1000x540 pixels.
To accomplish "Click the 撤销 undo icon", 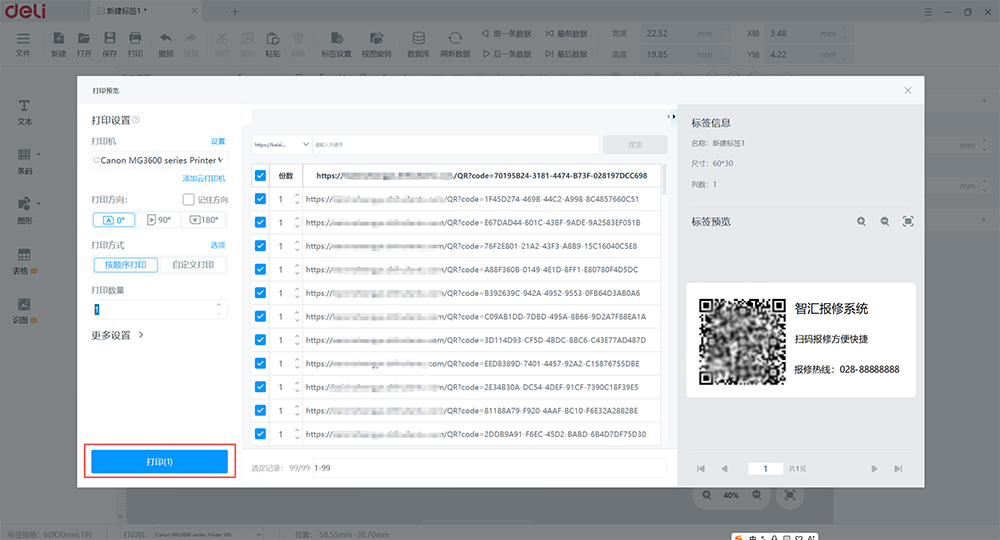I will tap(166, 44).
